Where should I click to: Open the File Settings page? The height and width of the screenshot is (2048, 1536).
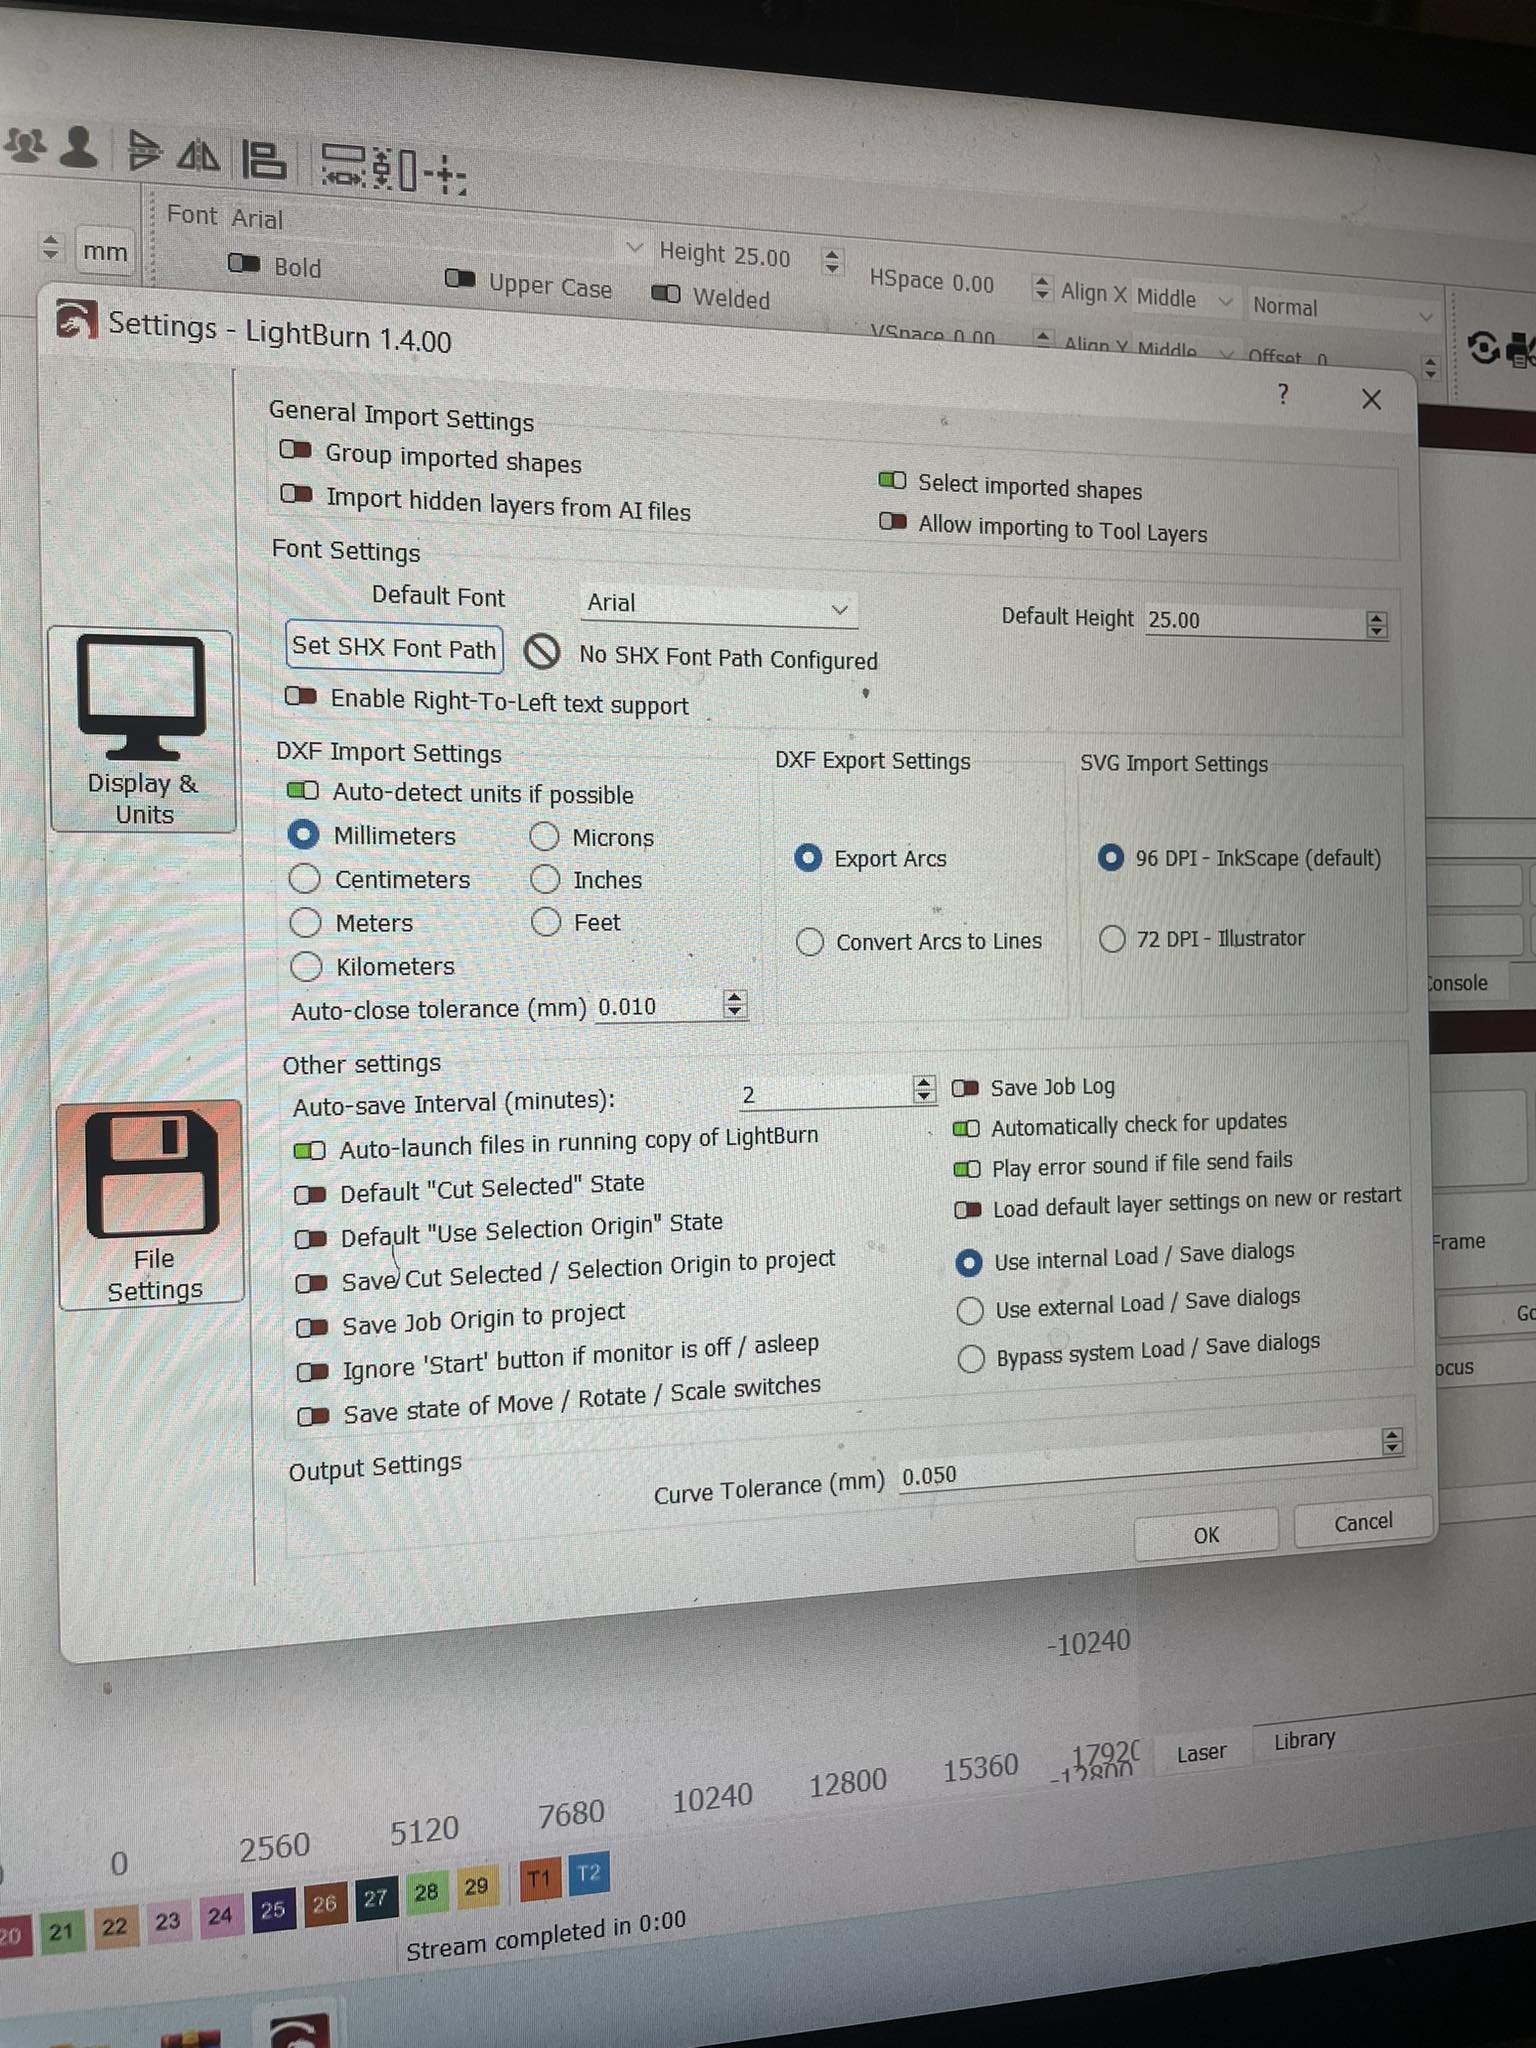click(x=152, y=1205)
